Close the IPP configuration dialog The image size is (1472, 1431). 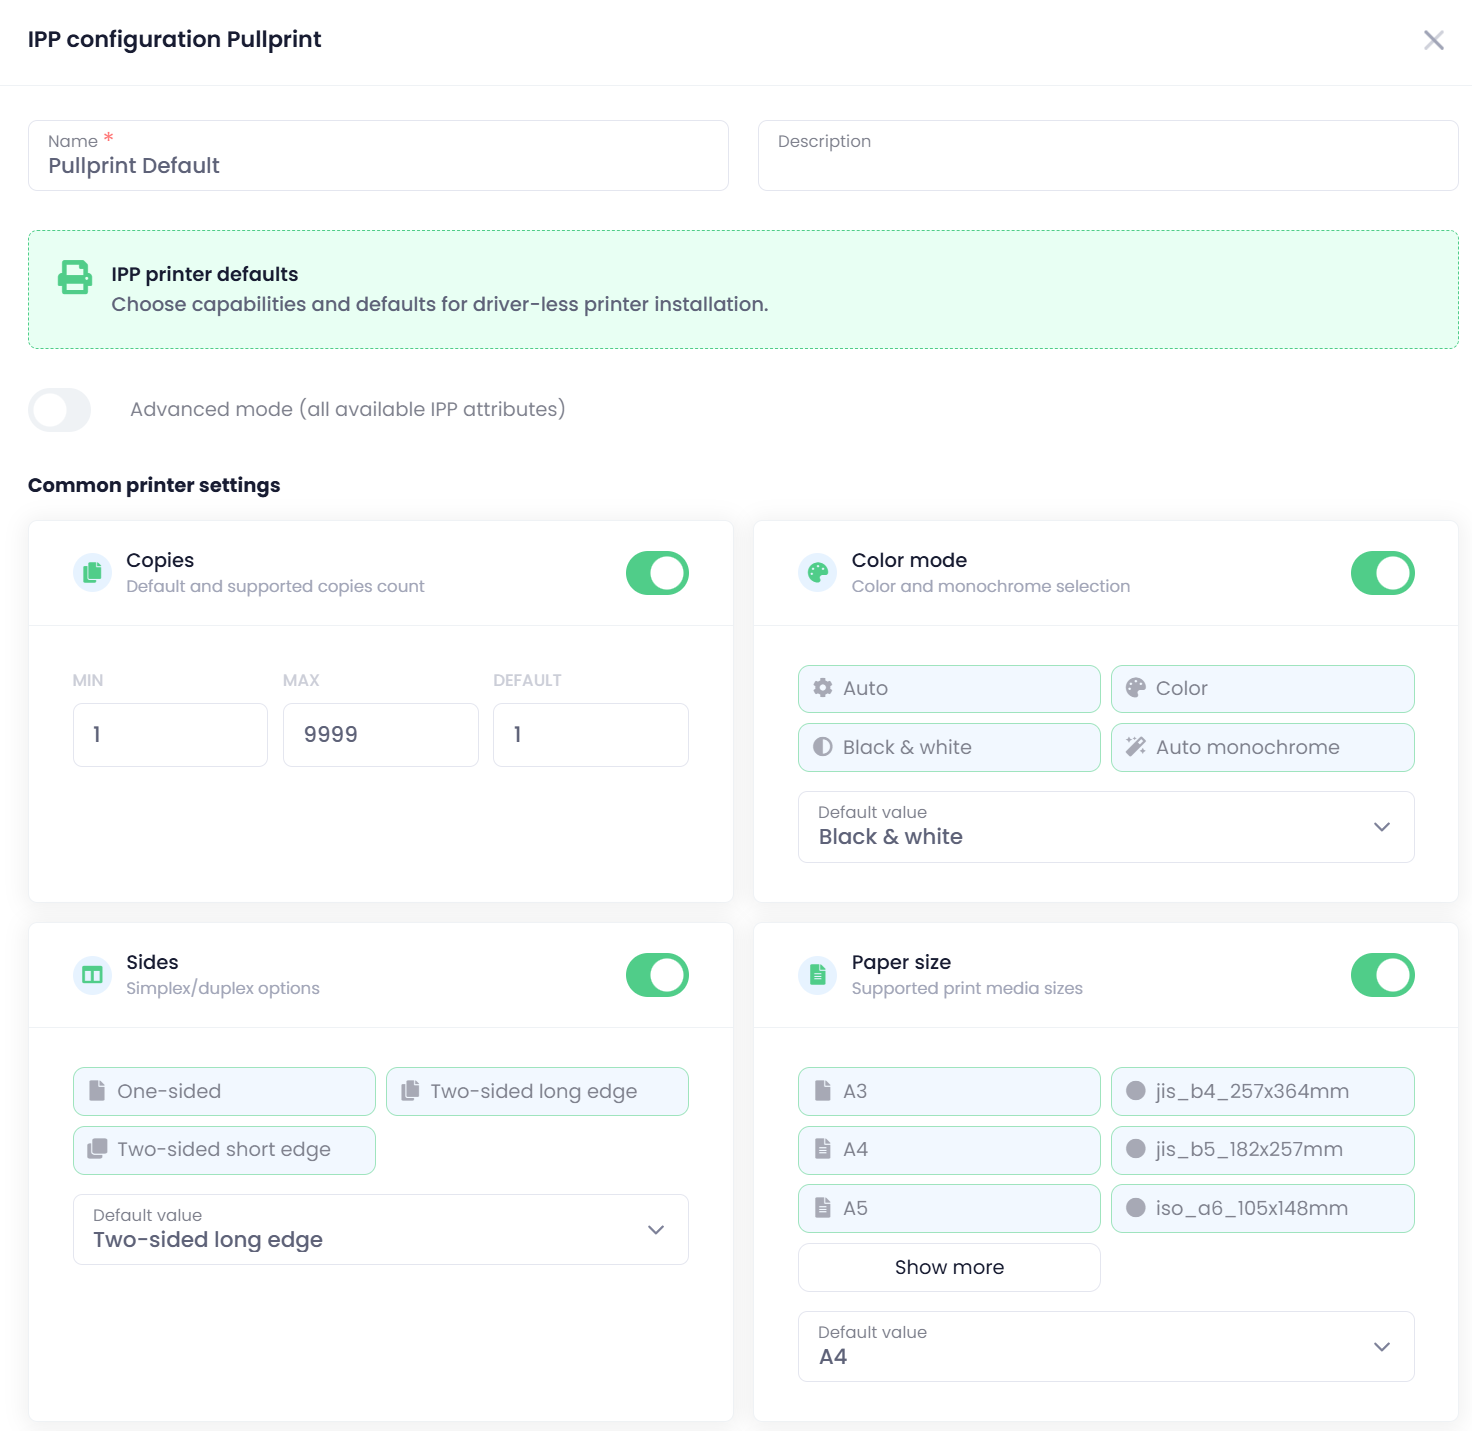coord(1434,40)
